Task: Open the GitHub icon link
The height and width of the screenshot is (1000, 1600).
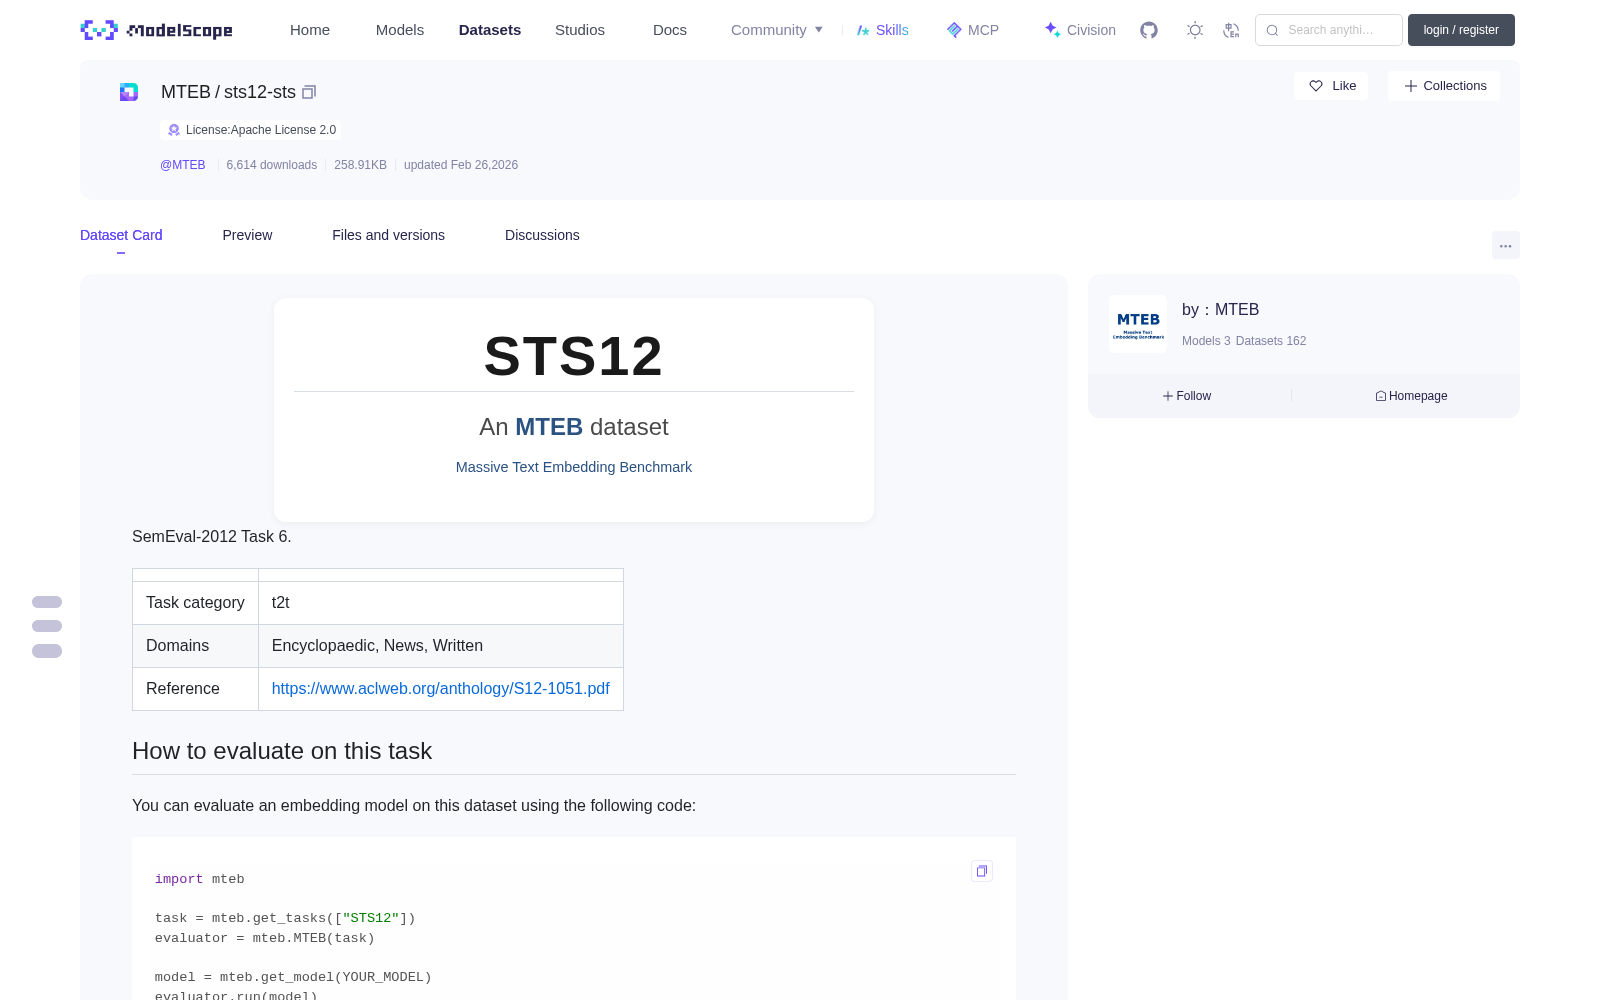Action: point(1149,30)
